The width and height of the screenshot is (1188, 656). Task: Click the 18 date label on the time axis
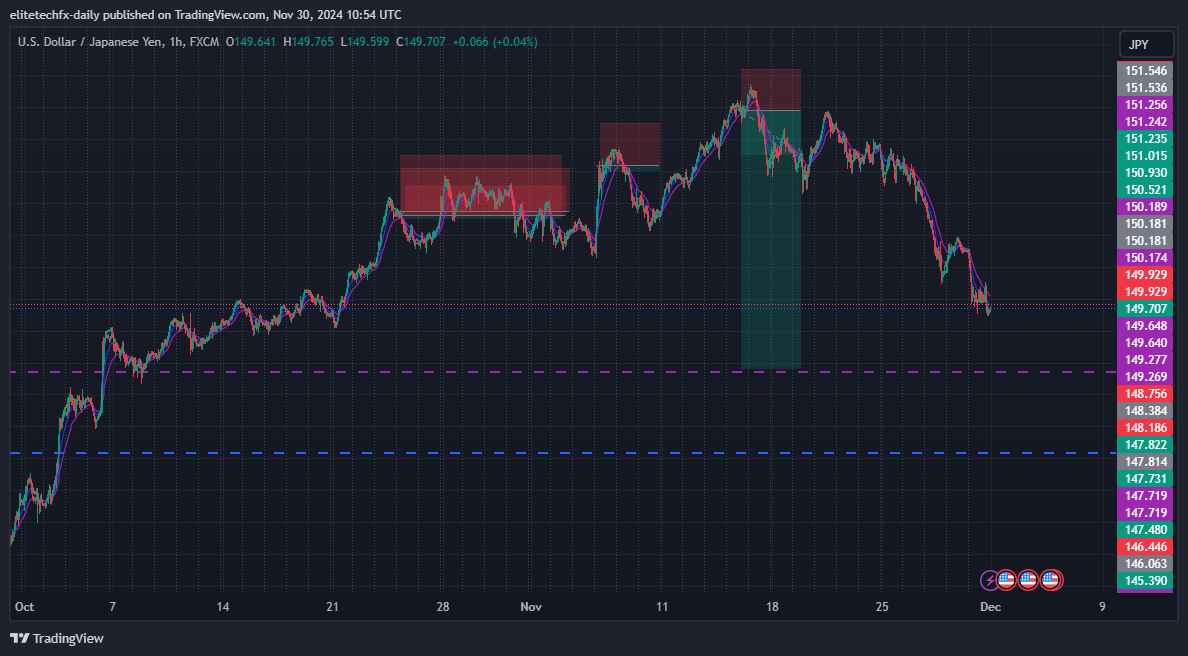coord(771,607)
